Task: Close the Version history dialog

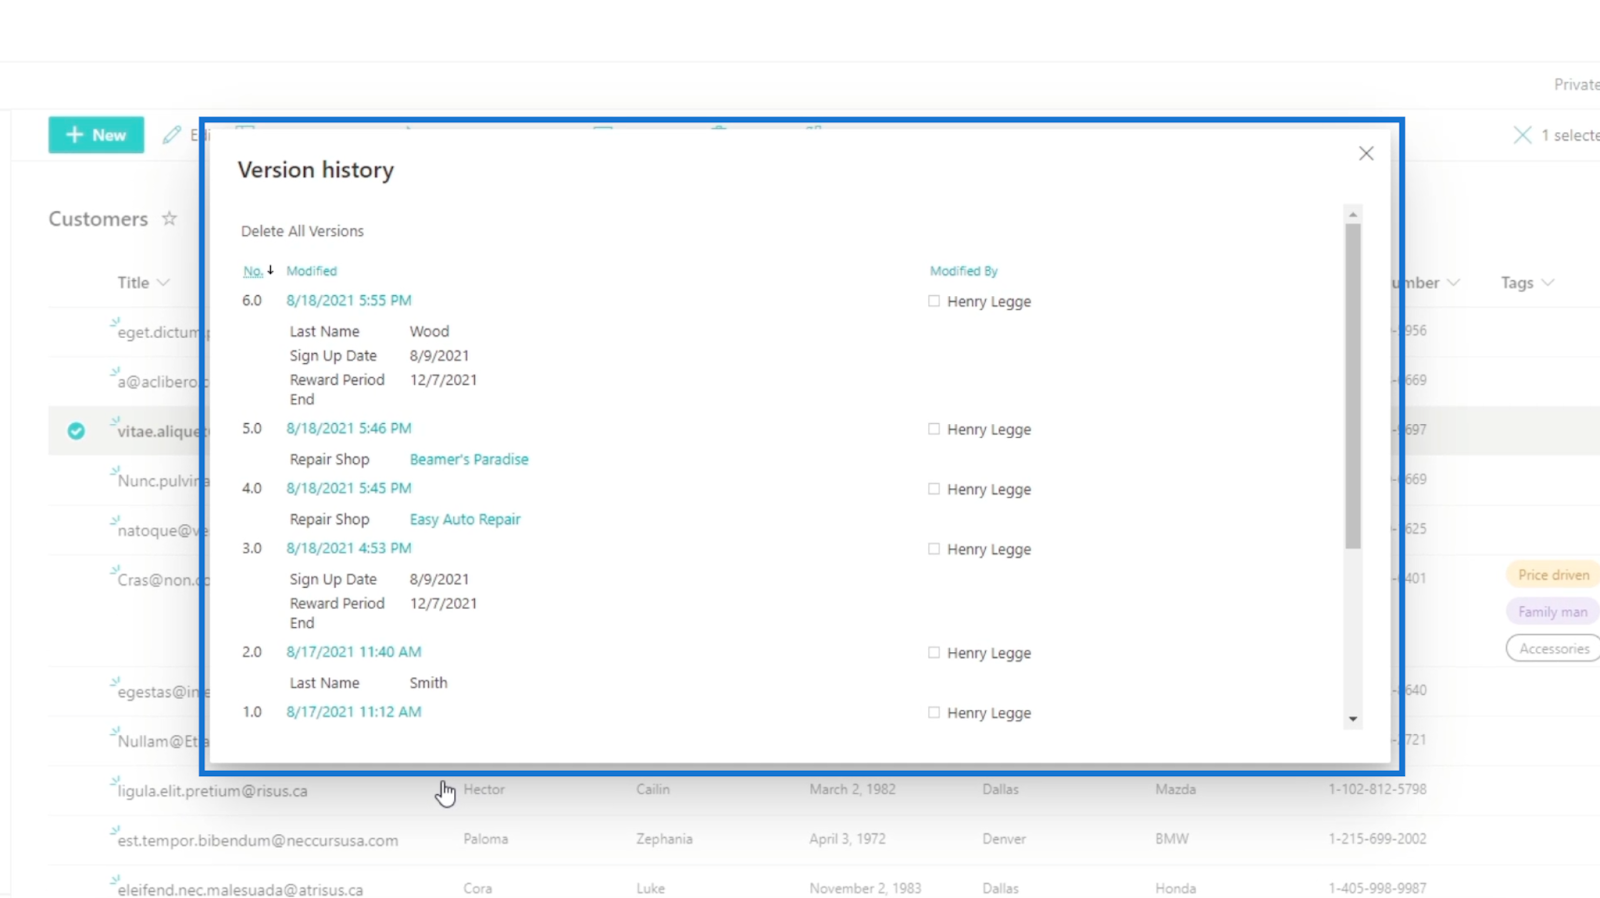Action: (x=1366, y=153)
